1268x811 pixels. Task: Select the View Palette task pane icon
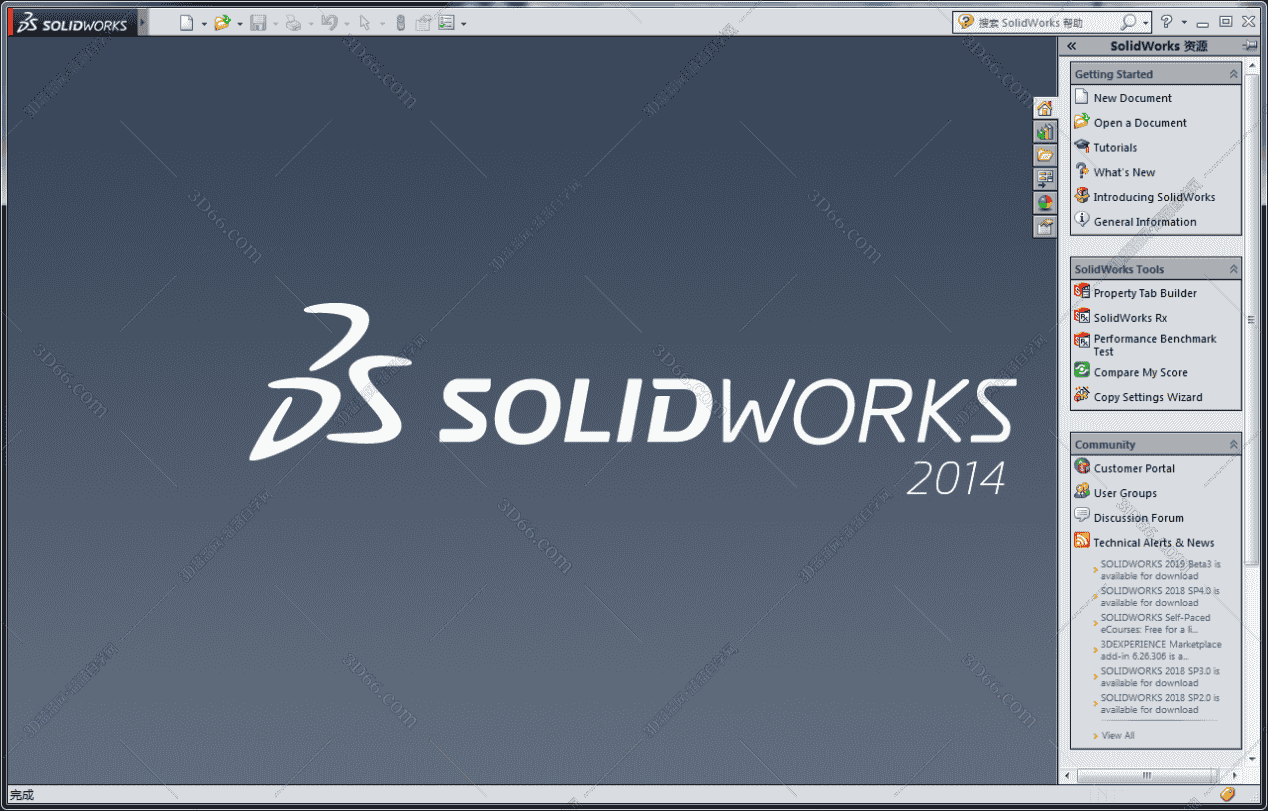[1045, 178]
